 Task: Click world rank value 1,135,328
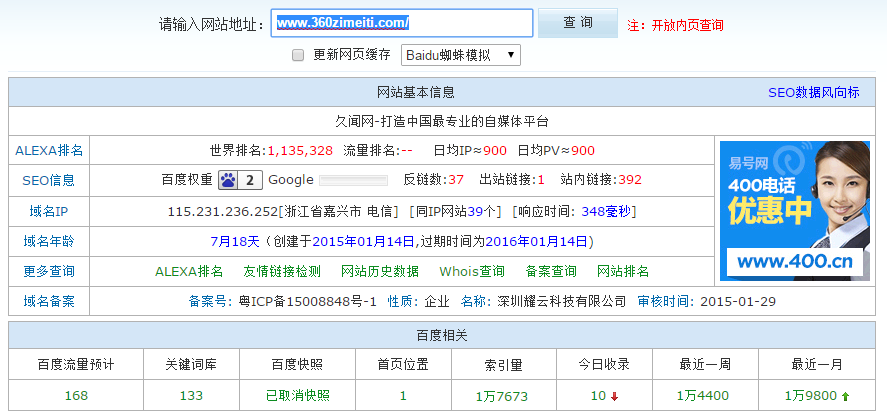[x=300, y=150]
